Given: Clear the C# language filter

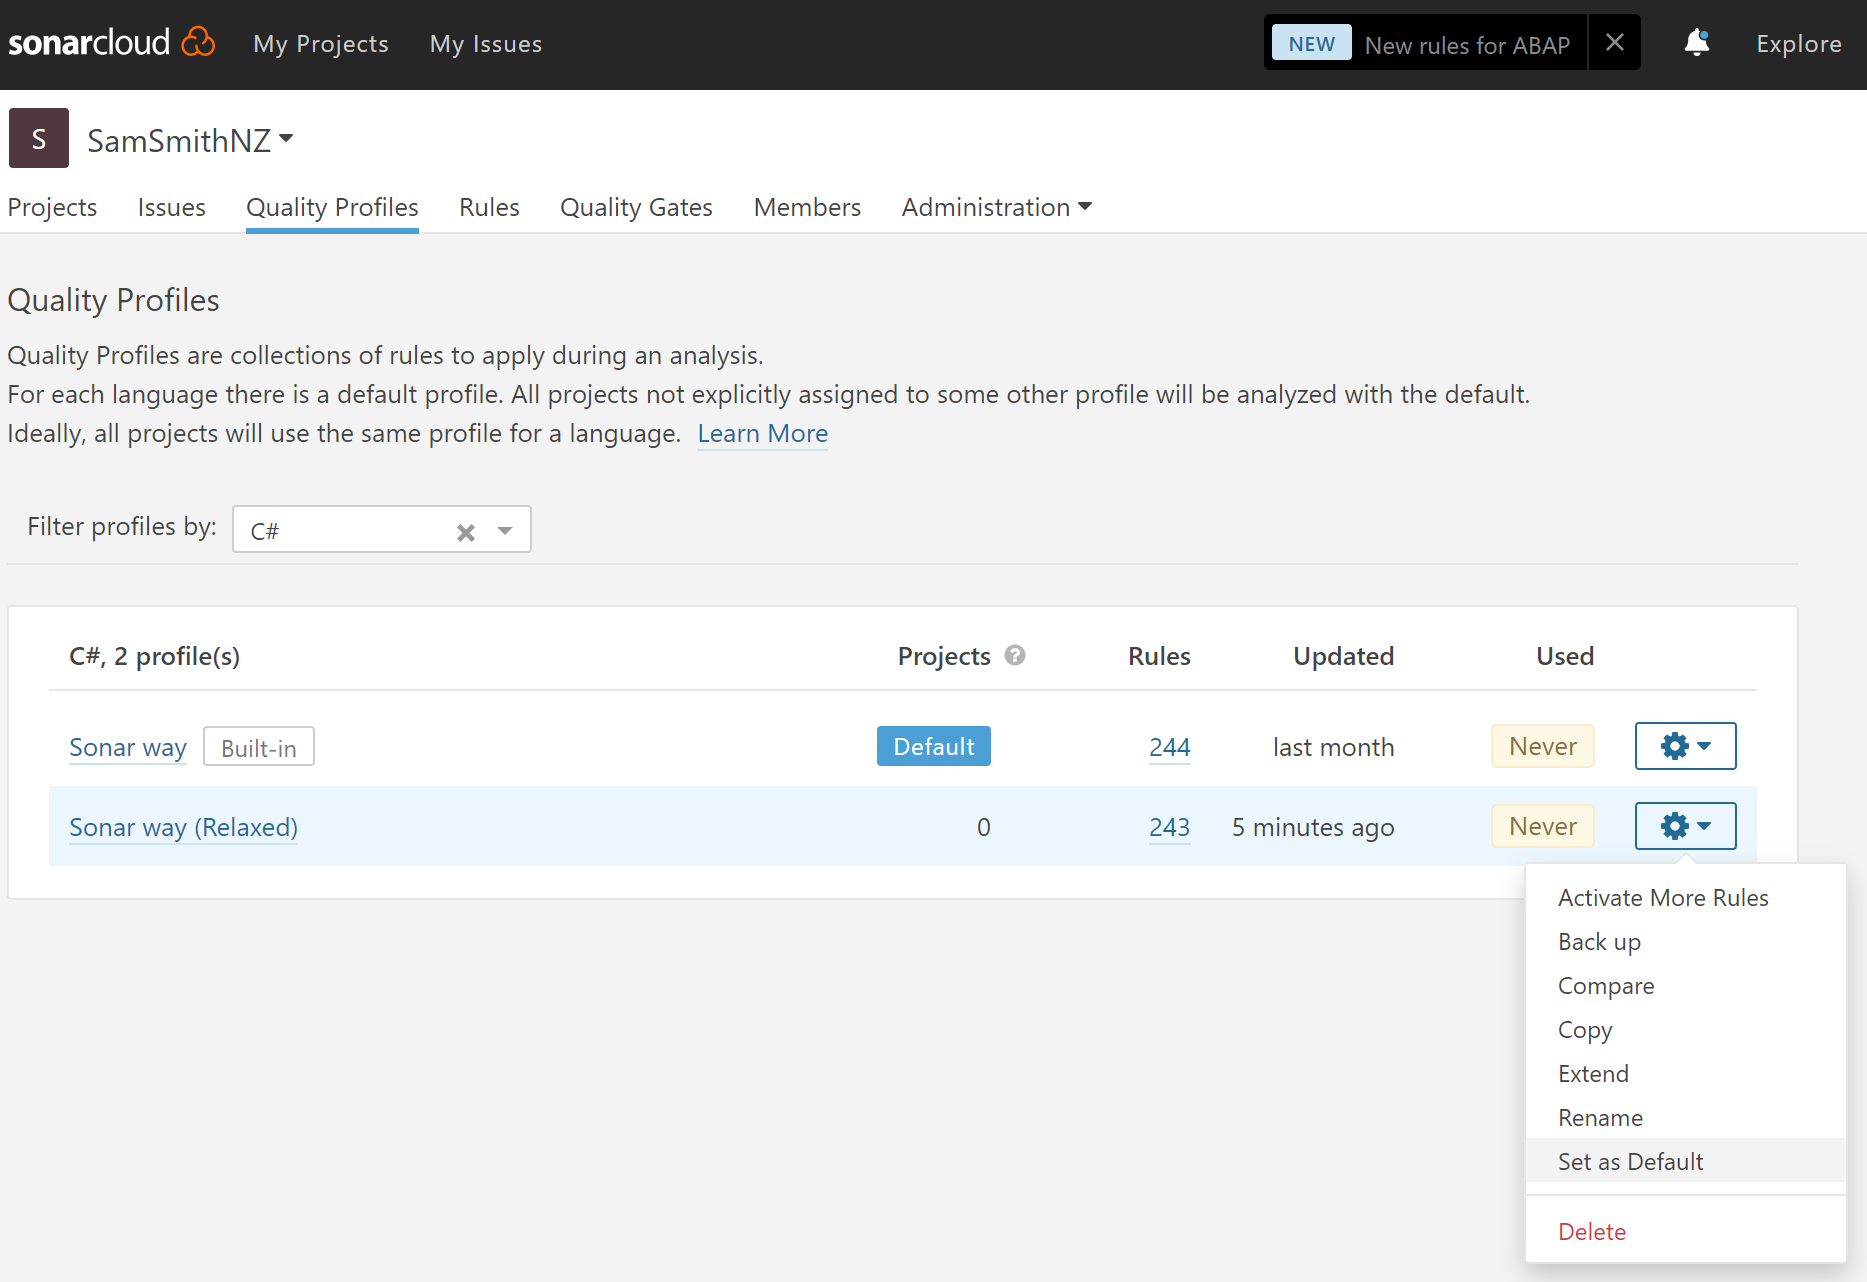Looking at the screenshot, I should click(x=466, y=532).
